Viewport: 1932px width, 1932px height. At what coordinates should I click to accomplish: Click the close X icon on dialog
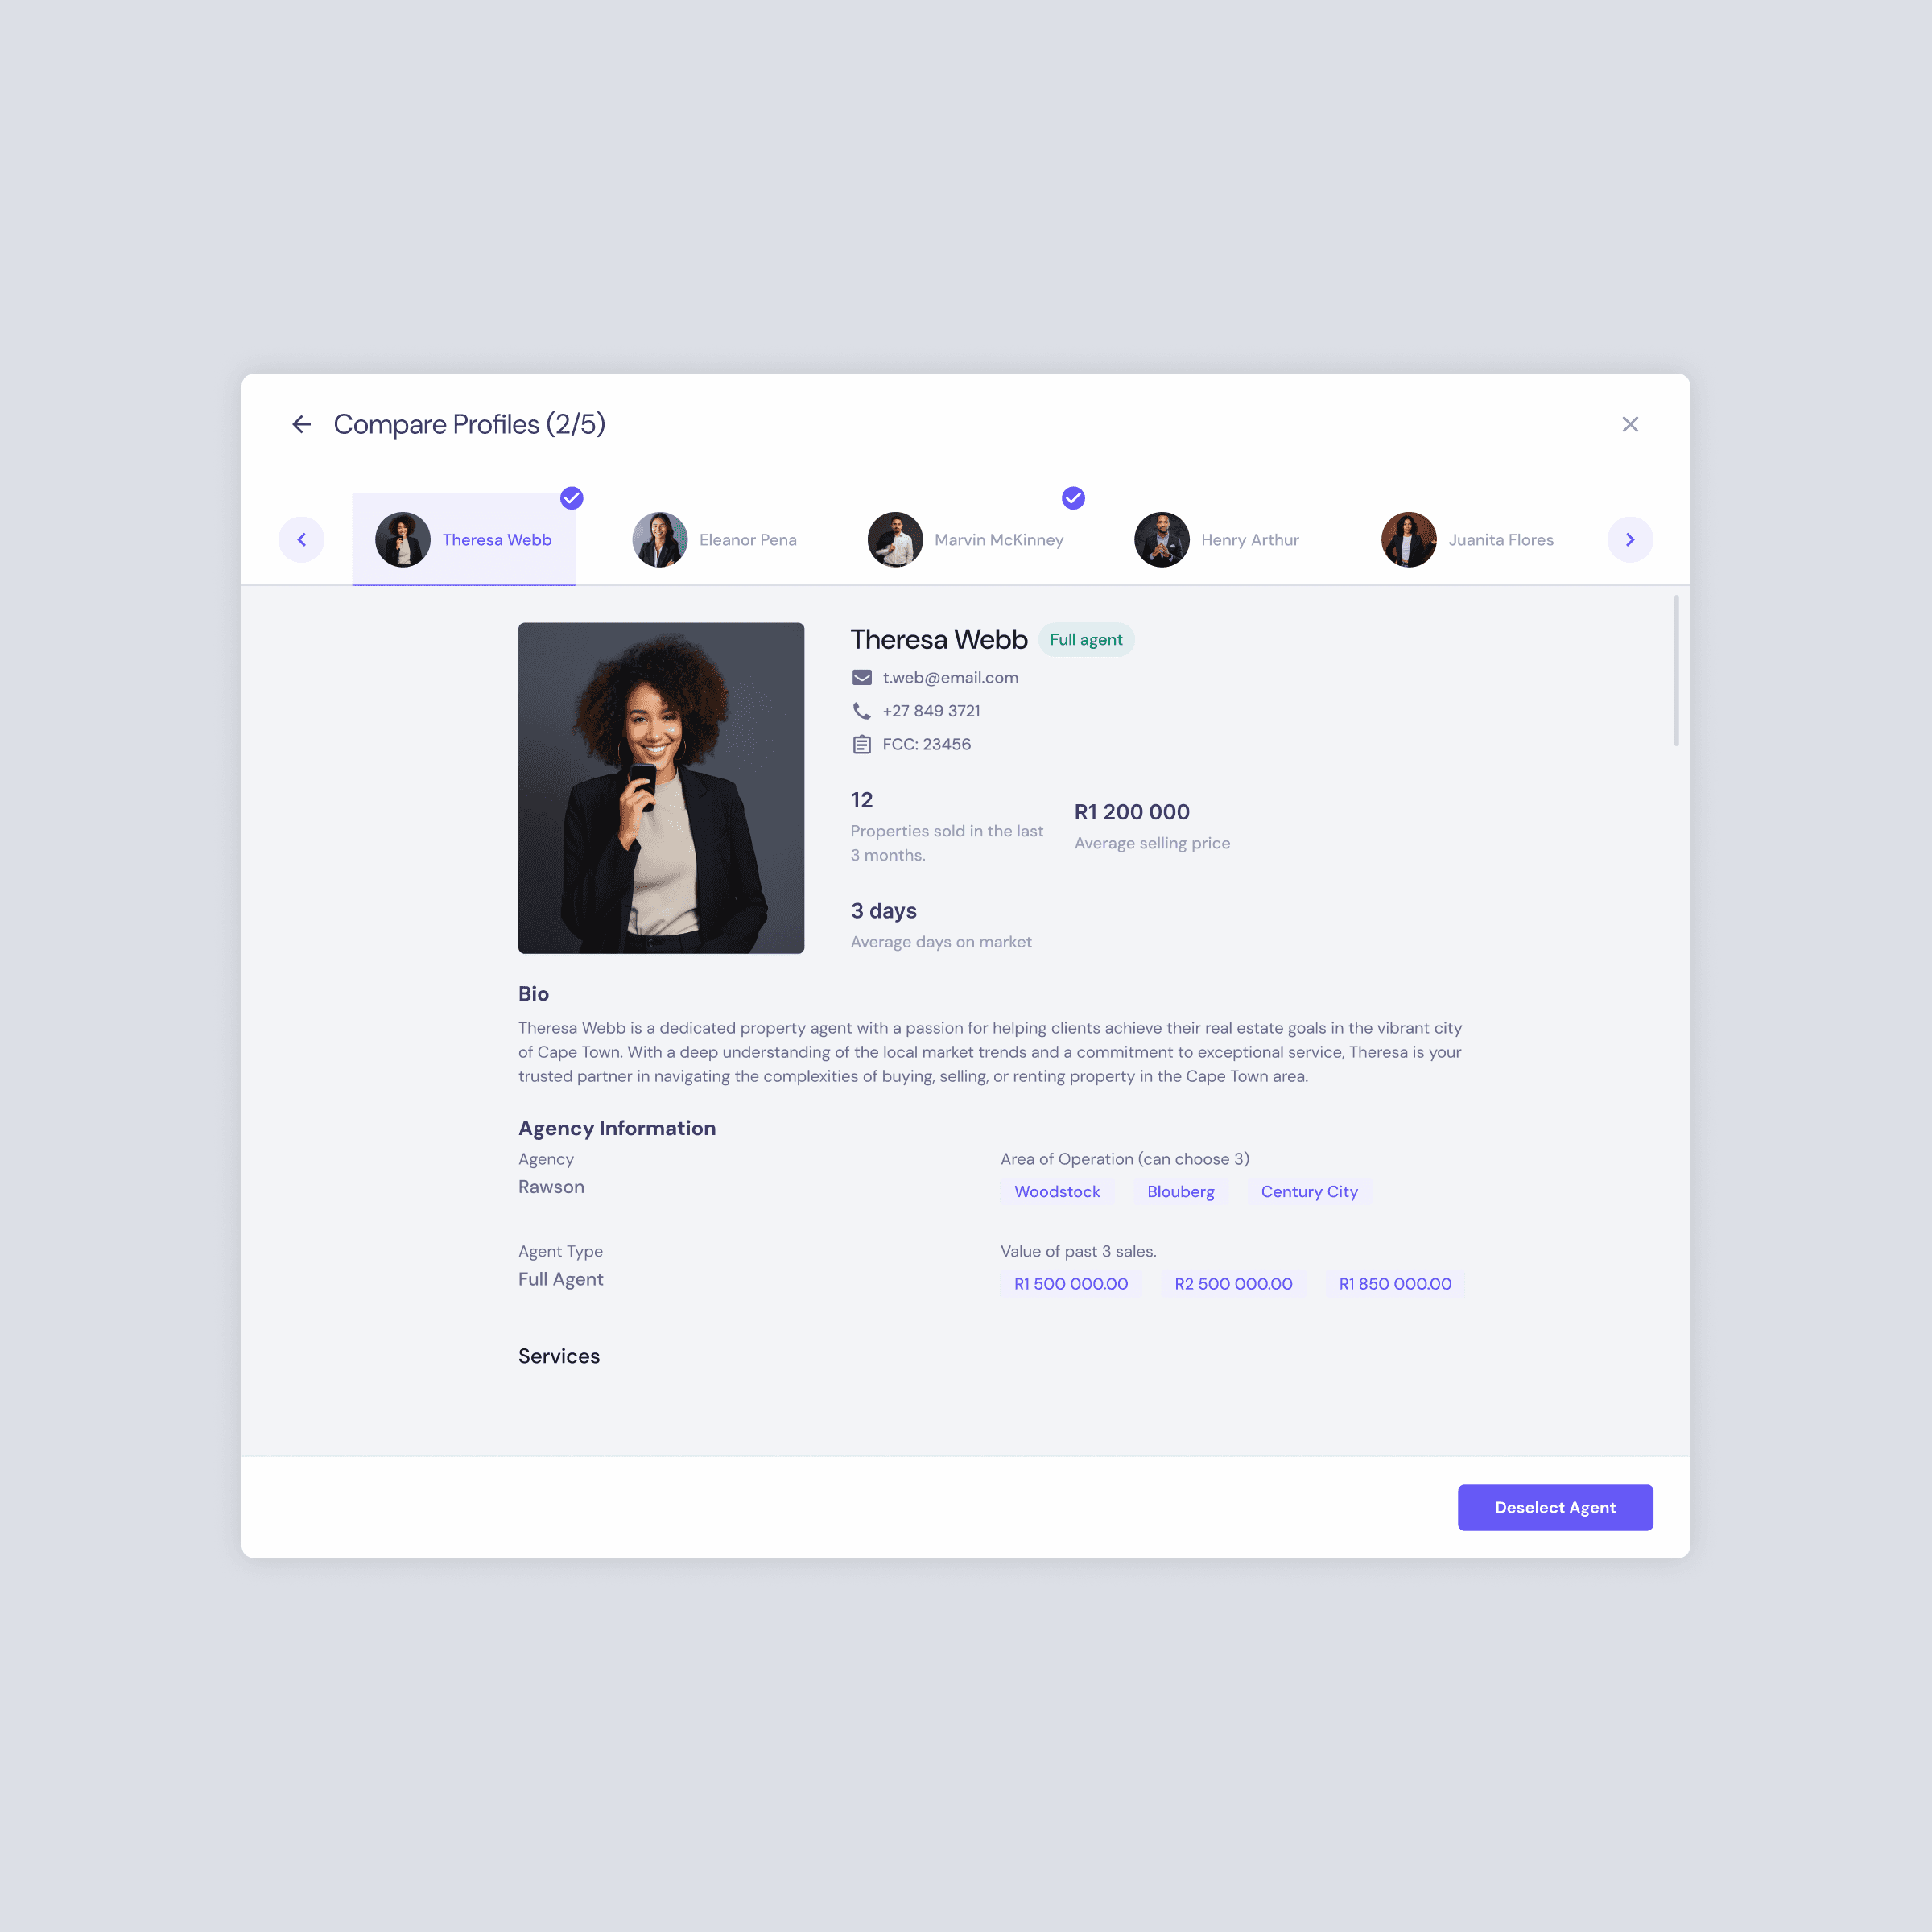point(1629,423)
